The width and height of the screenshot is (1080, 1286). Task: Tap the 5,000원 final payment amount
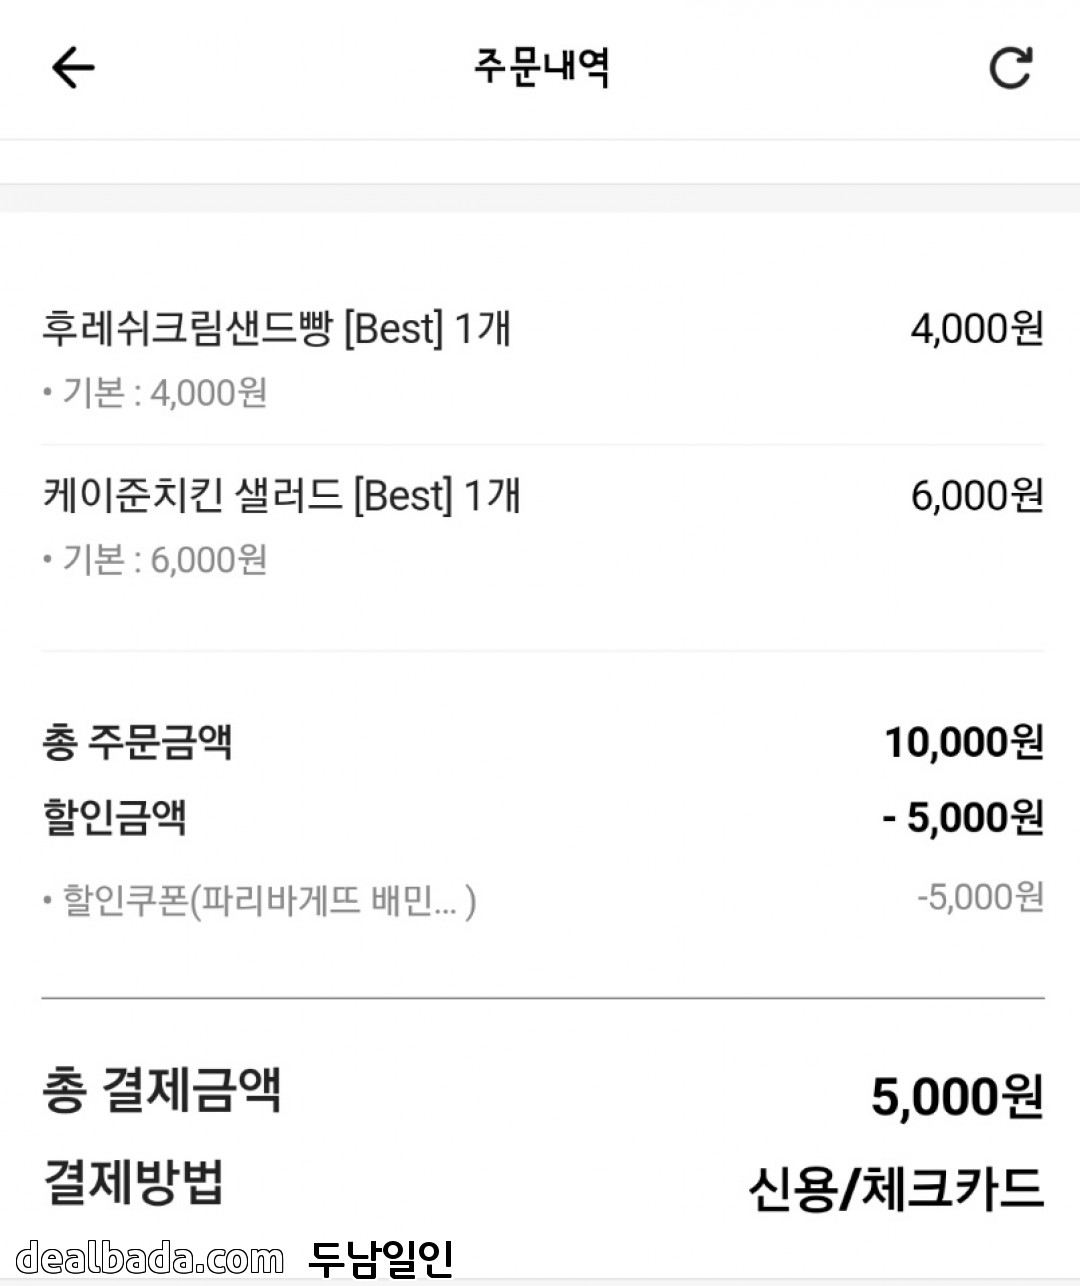coord(956,1096)
